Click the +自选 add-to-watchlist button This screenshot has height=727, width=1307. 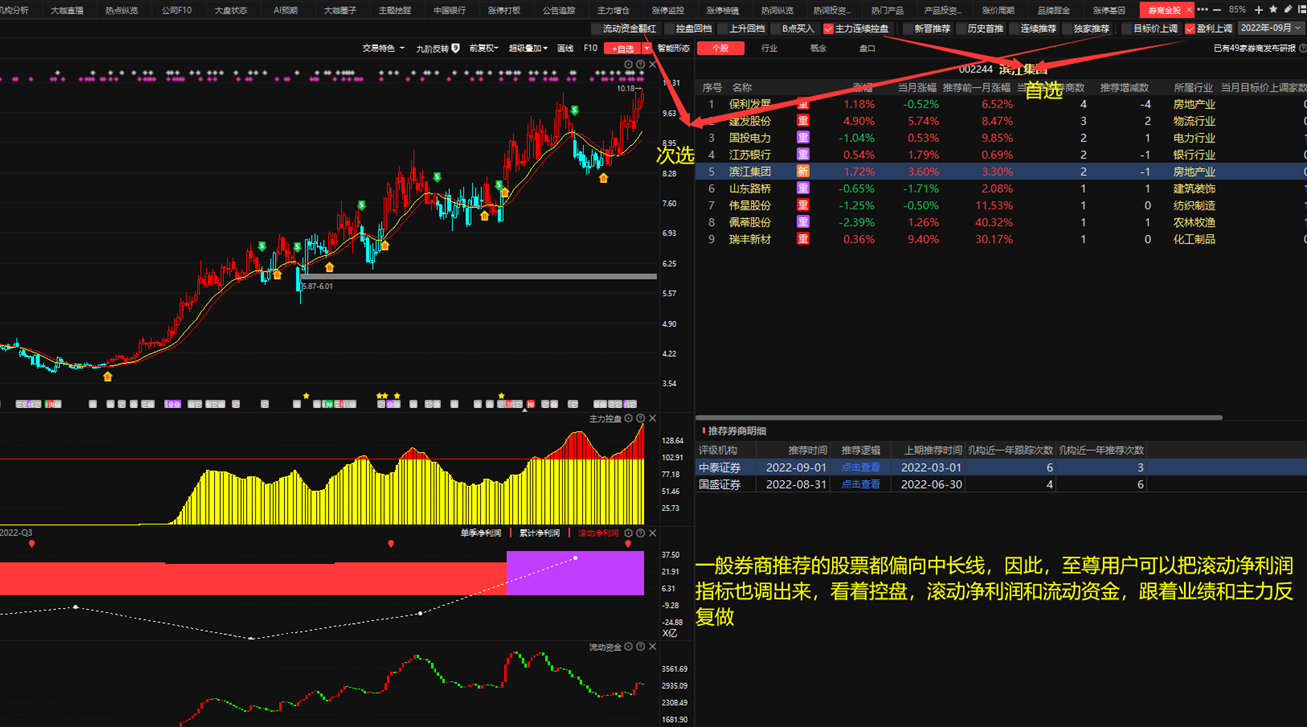pos(622,48)
